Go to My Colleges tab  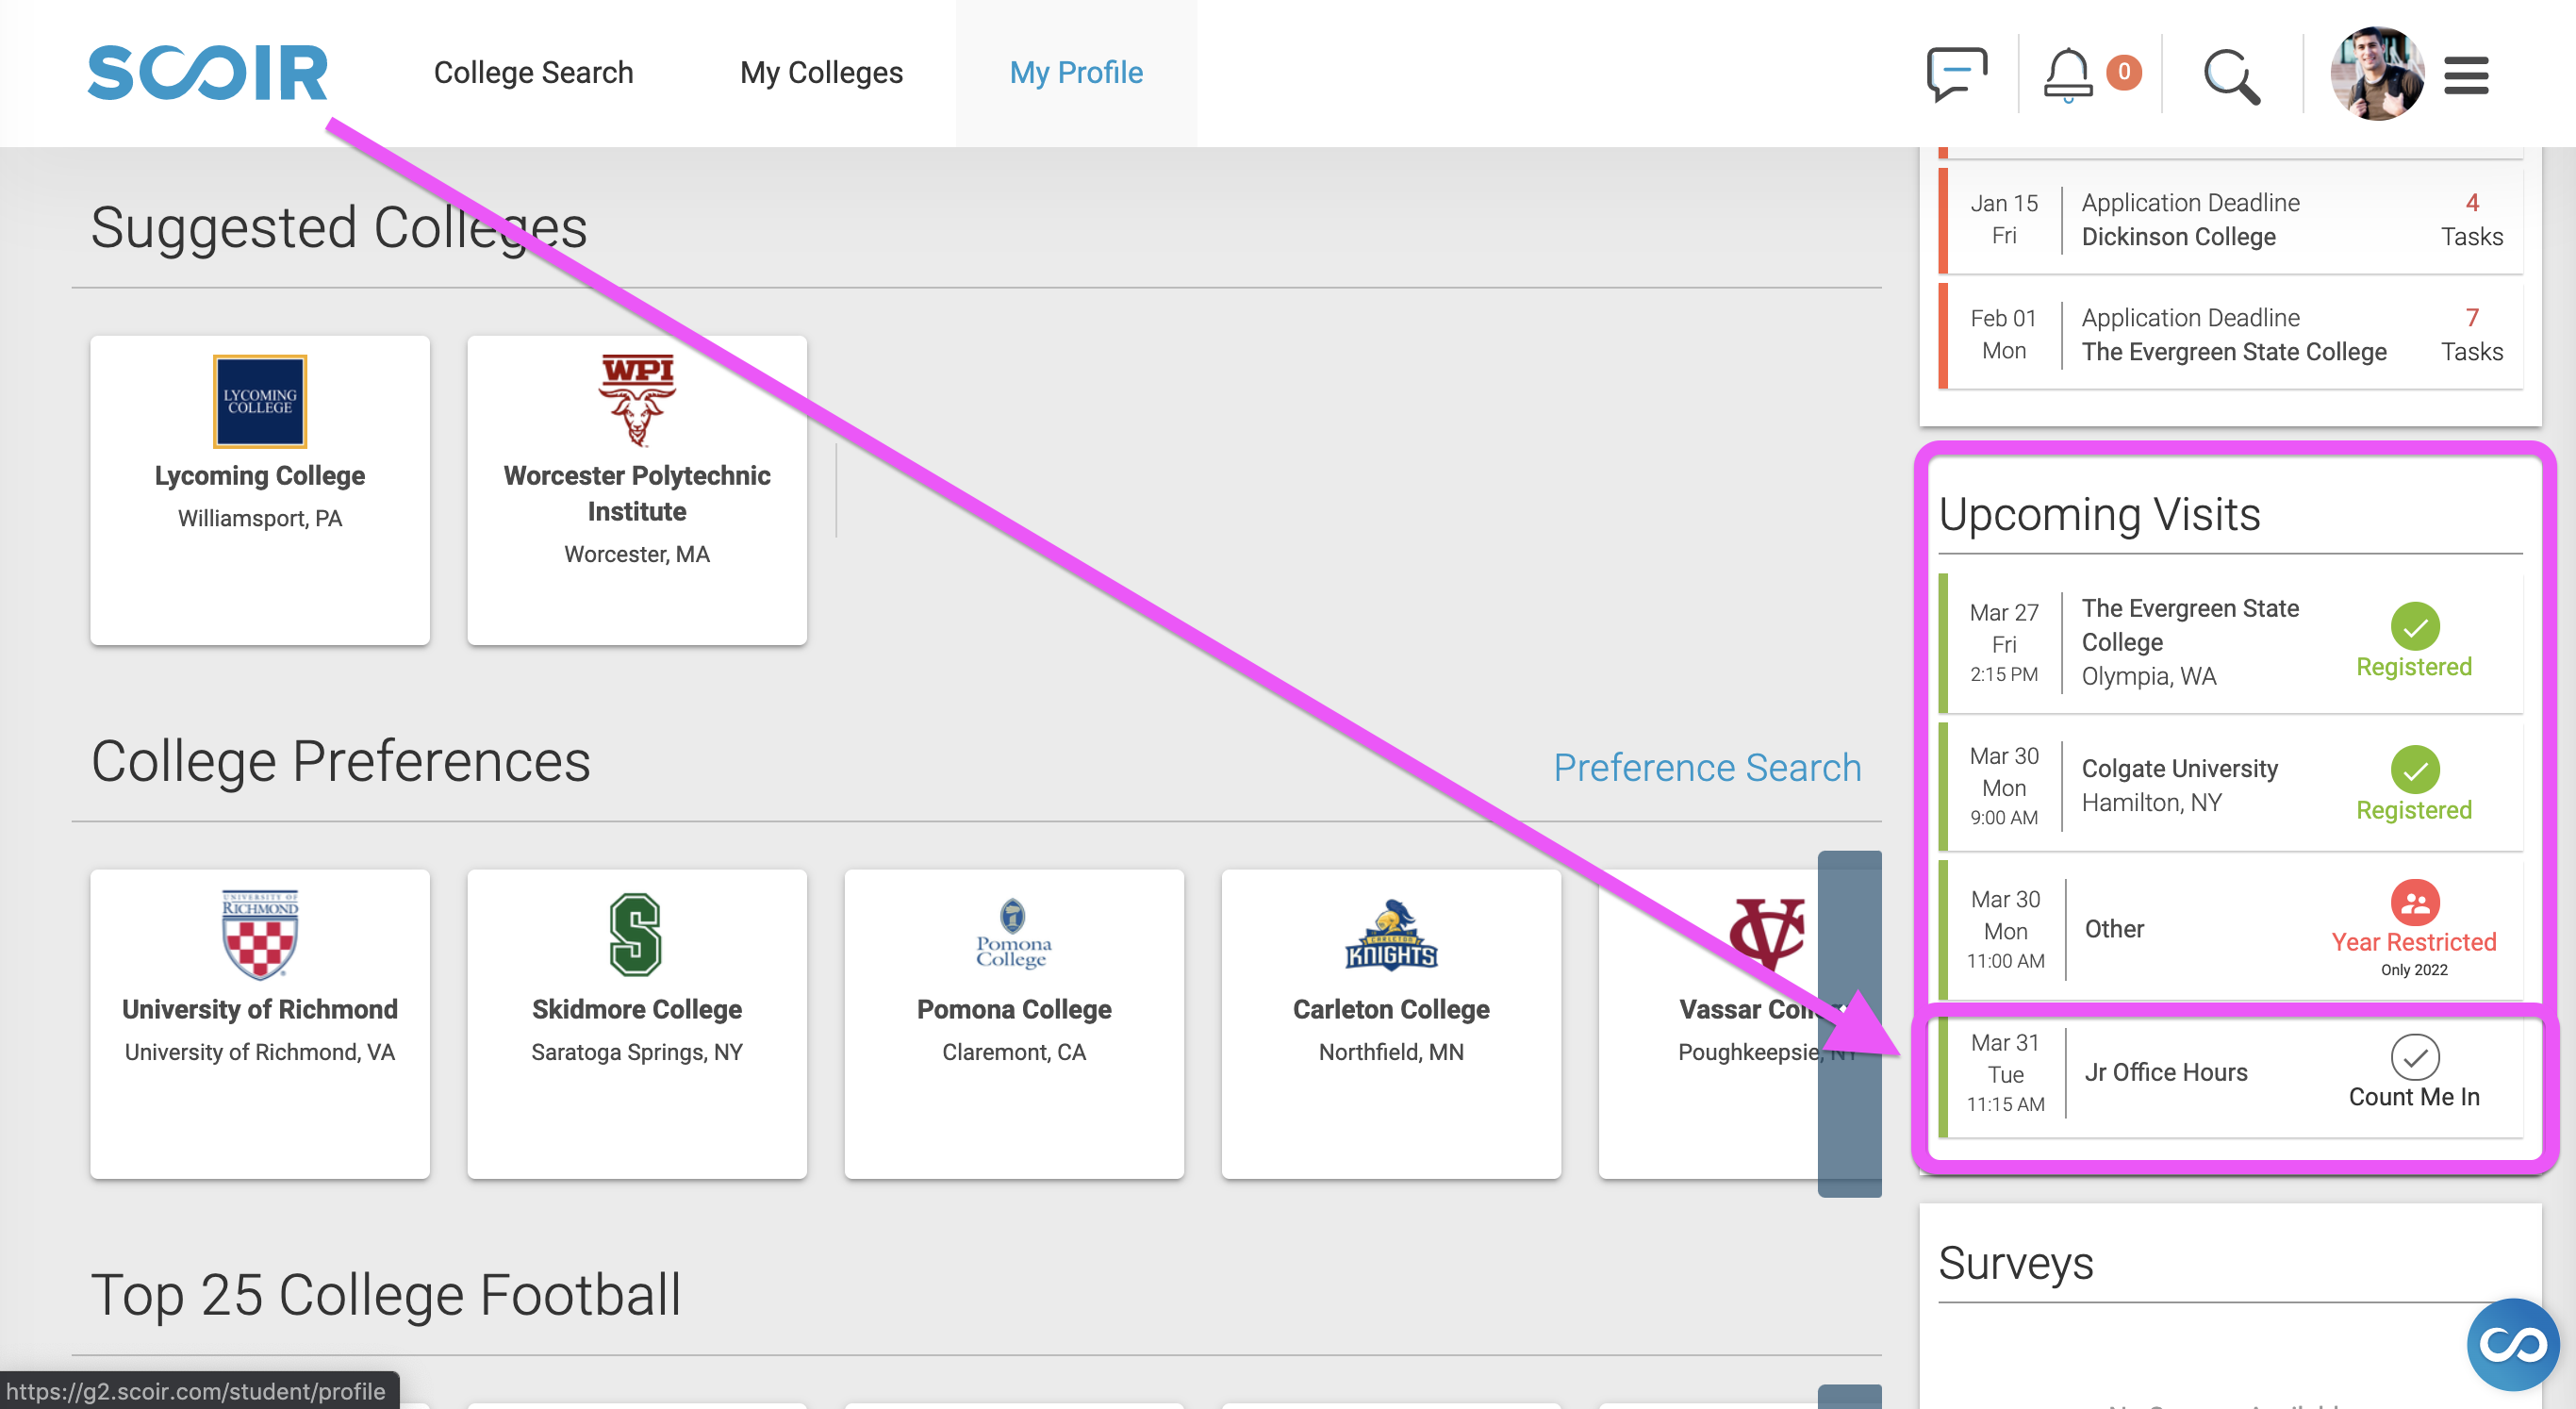821,73
